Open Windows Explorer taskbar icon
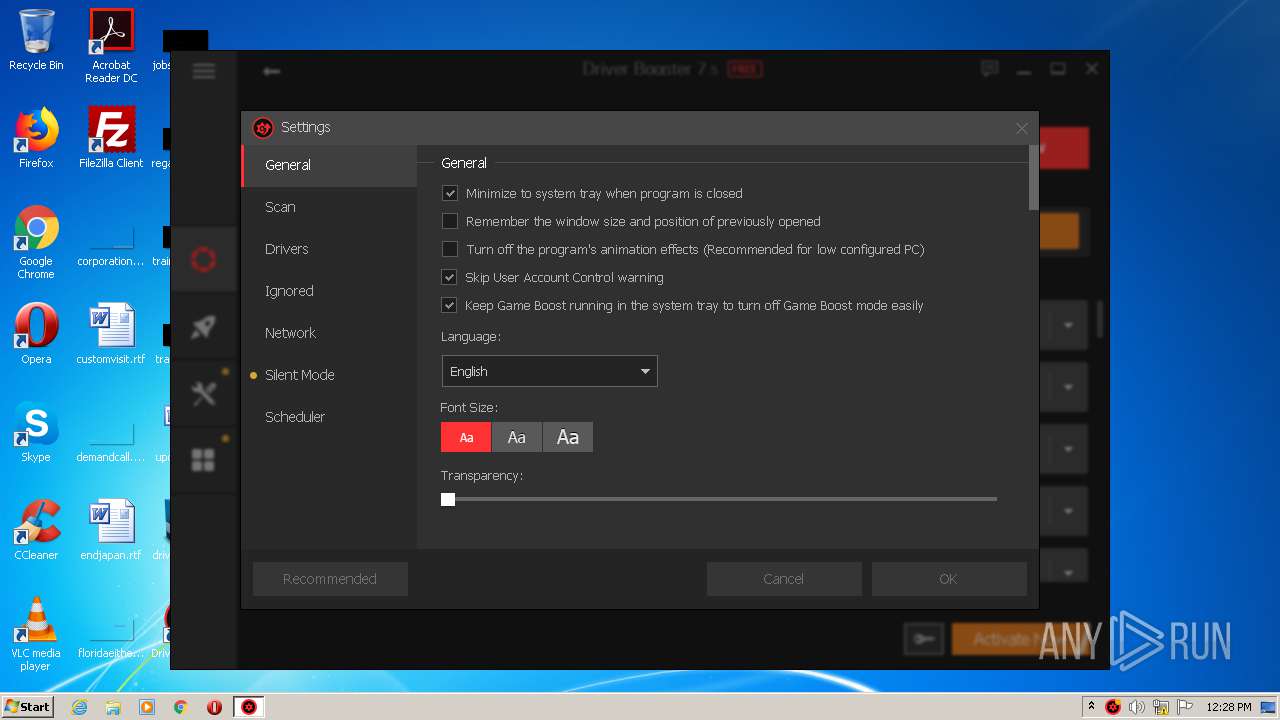Screen dimensions: 1280x720 click(113, 707)
